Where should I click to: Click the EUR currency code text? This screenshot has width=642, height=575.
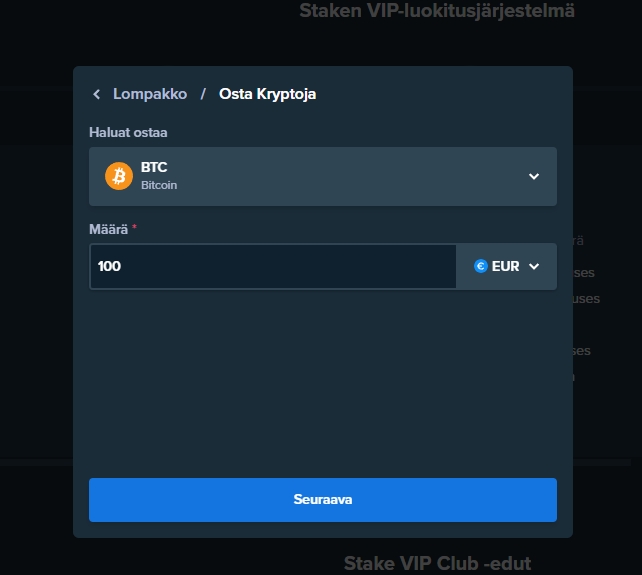[506, 267]
